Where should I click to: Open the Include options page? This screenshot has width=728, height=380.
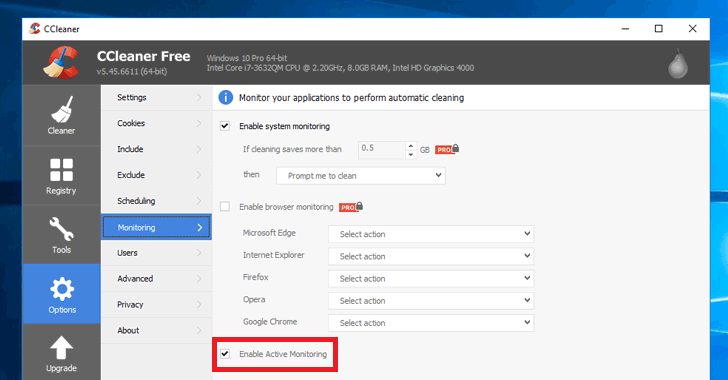pos(156,149)
